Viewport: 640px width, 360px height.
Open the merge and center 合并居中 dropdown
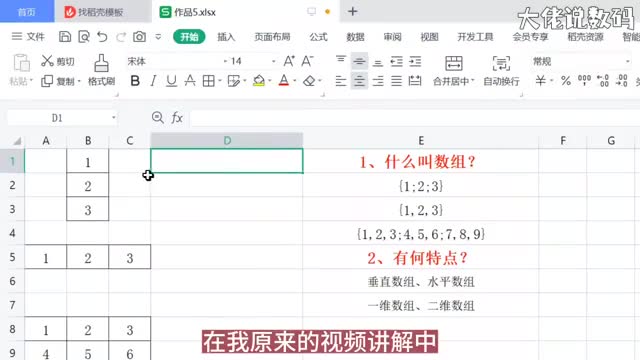tap(473, 81)
